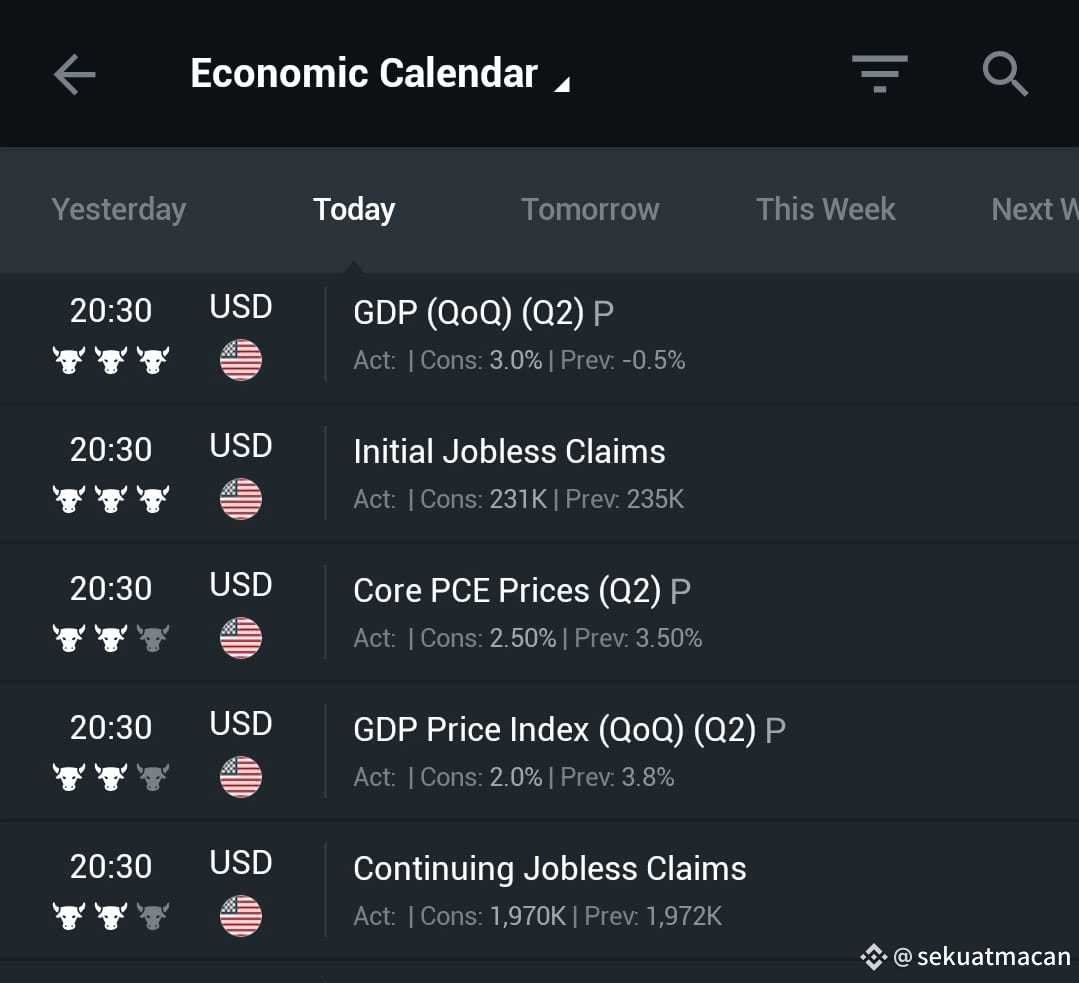Click the US flag beside GDP (QoQ)
This screenshot has height=983, width=1079.
pos(241,360)
